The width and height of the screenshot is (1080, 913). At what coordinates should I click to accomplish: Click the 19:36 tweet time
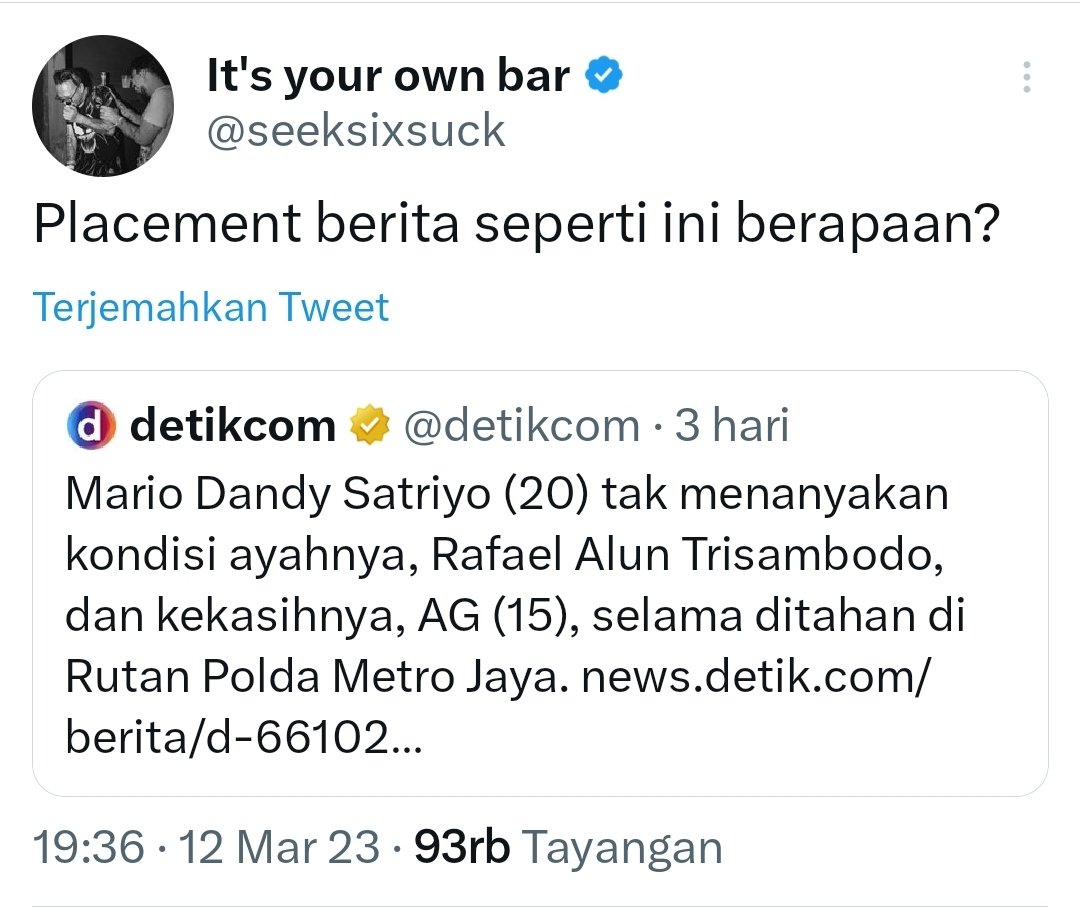(x=89, y=847)
